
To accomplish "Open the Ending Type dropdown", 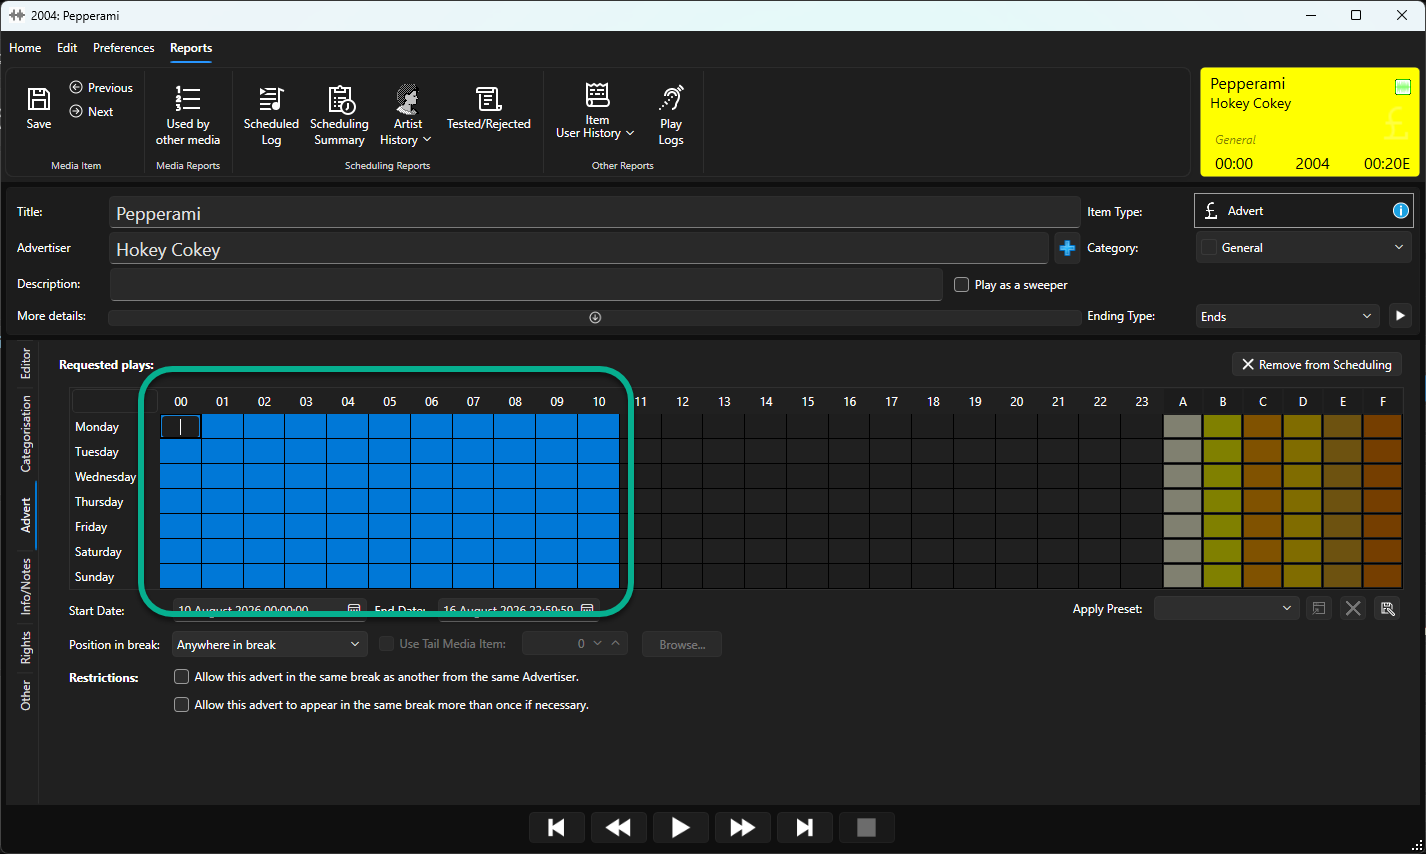I will coord(1287,316).
